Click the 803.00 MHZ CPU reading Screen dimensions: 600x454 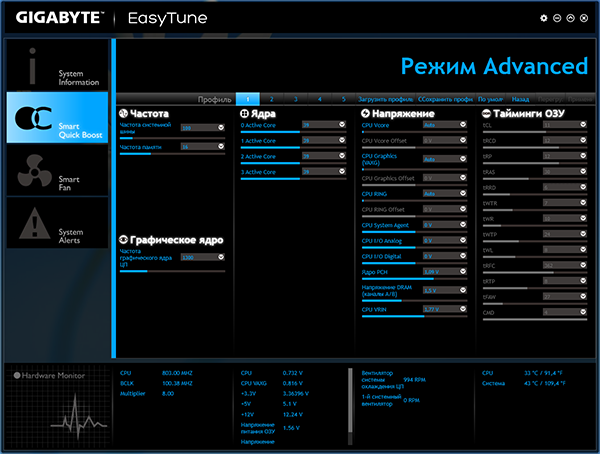177,373
